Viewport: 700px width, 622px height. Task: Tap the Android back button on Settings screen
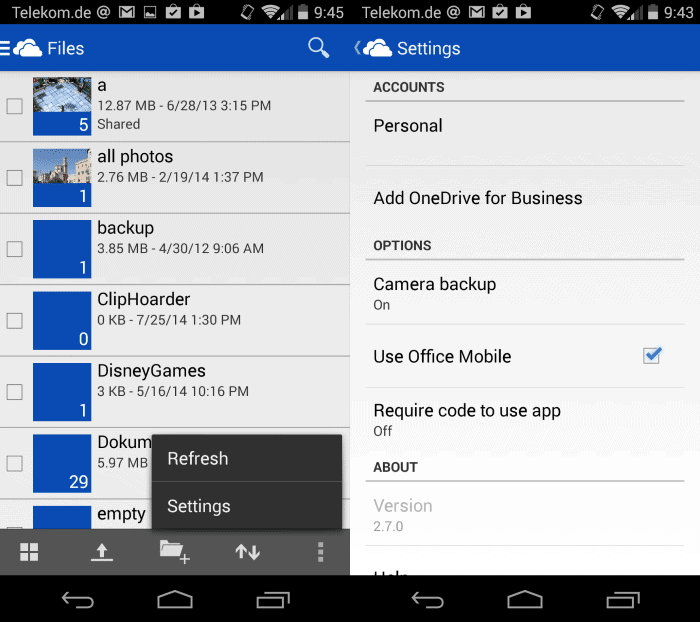click(428, 600)
